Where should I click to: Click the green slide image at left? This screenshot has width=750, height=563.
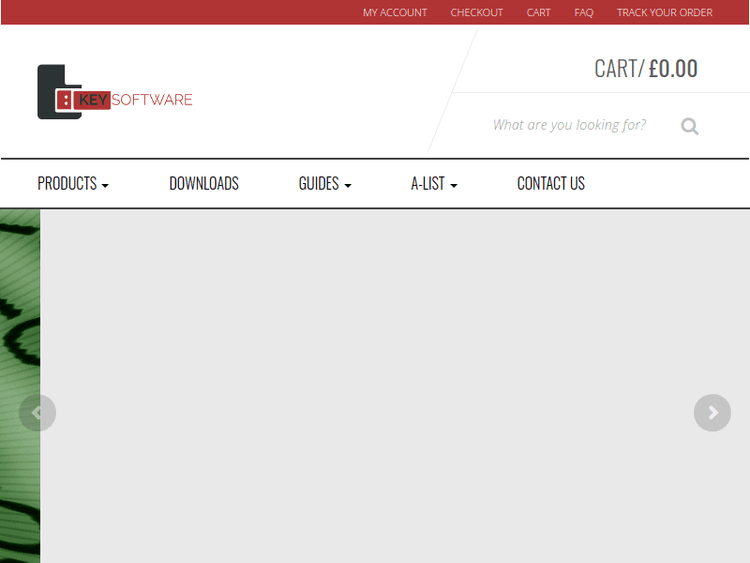click(x=20, y=300)
